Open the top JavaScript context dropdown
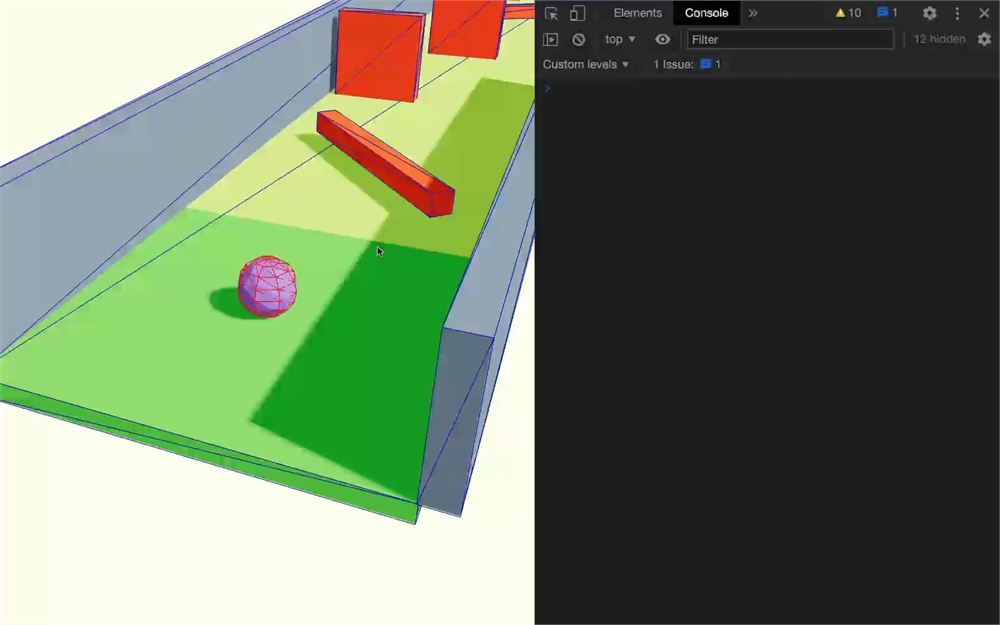The height and width of the screenshot is (625, 1000). [x=620, y=40]
